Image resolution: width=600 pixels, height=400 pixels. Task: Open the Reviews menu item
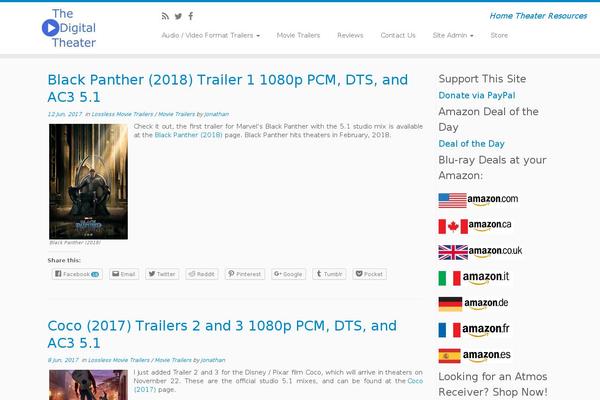click(x=350, y=35)
